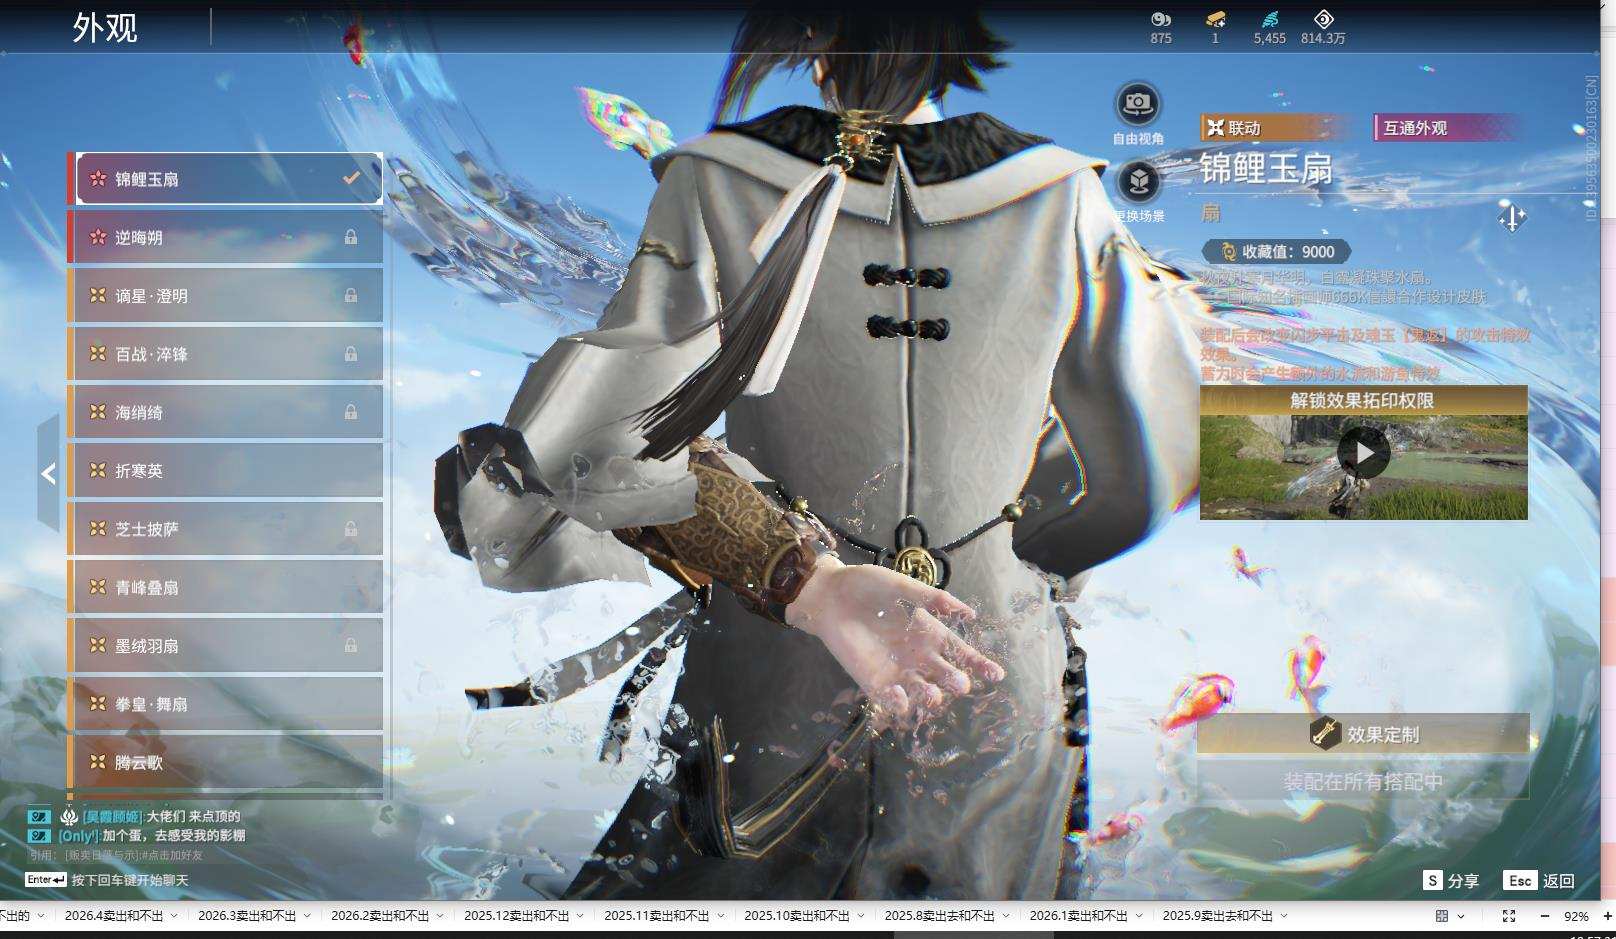The image size is (1616, 939).
Task: Switch to the 2025.12卖出和不出 sheet tab
Action: [x=517, y=916]
